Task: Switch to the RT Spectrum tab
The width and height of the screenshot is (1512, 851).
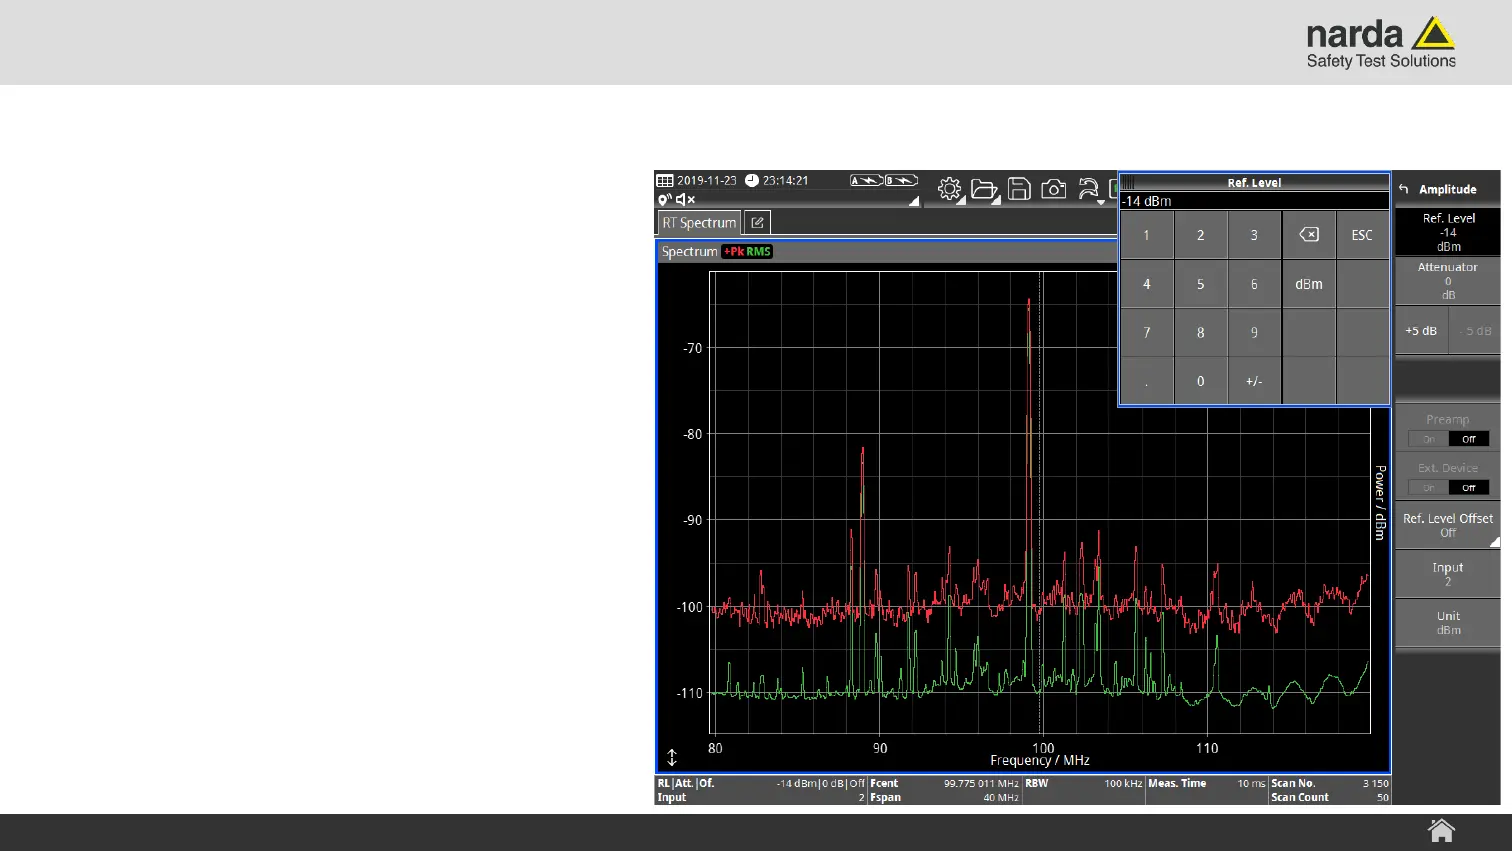Action: coord(699,223)
